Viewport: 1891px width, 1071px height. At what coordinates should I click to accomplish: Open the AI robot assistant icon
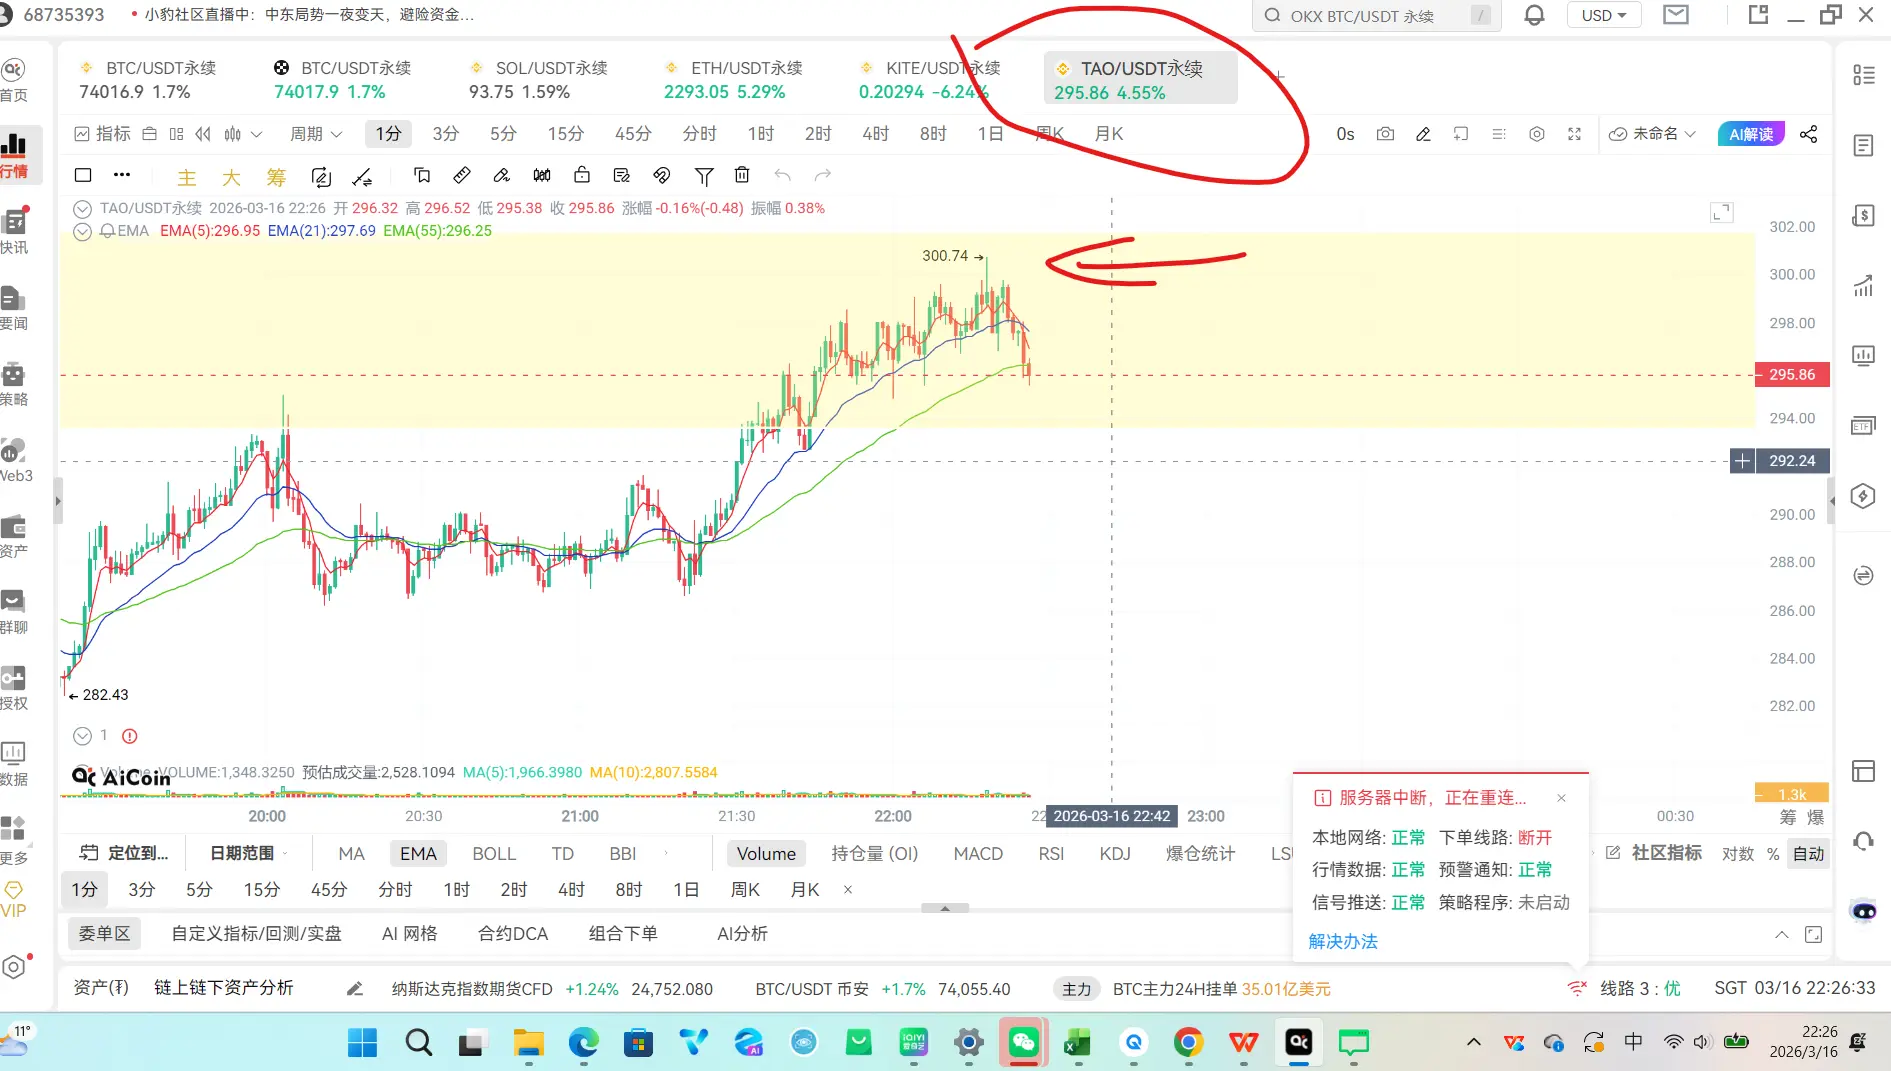[x=1864, y=911]
